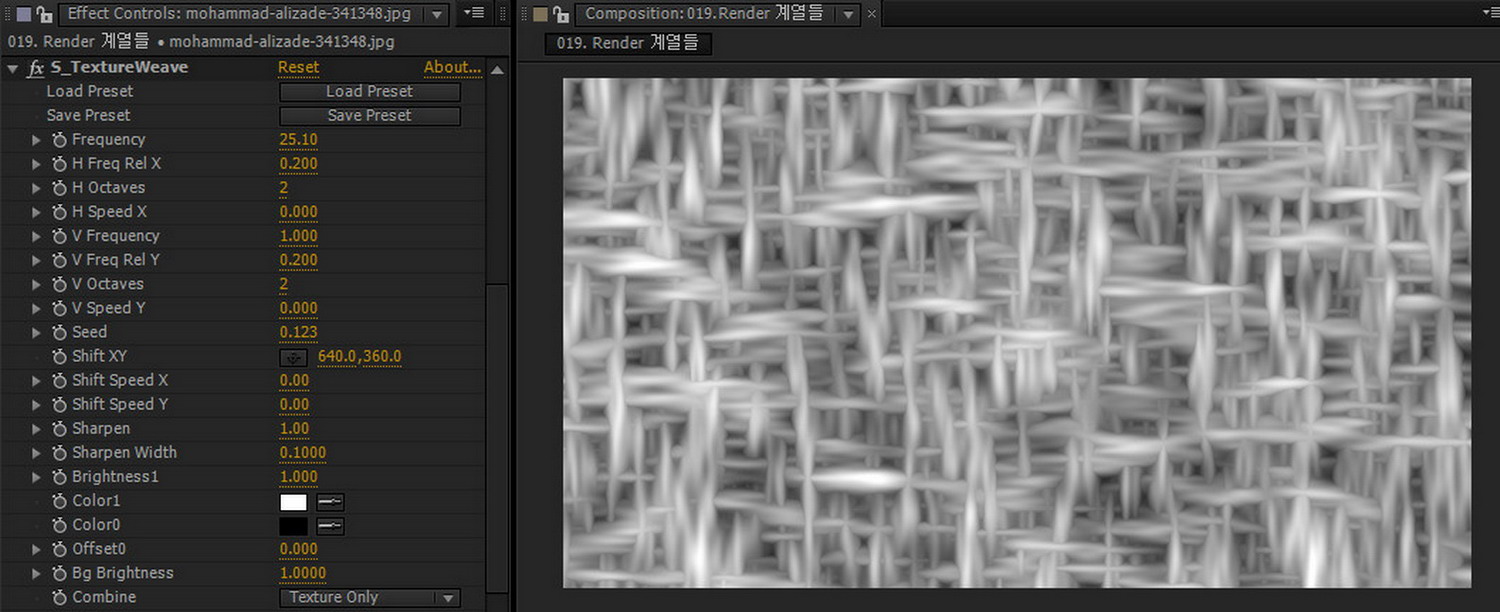Reset the S_TextureWeave effect
The width and height of the screenshot is (1500, 612).
[298, 68]
